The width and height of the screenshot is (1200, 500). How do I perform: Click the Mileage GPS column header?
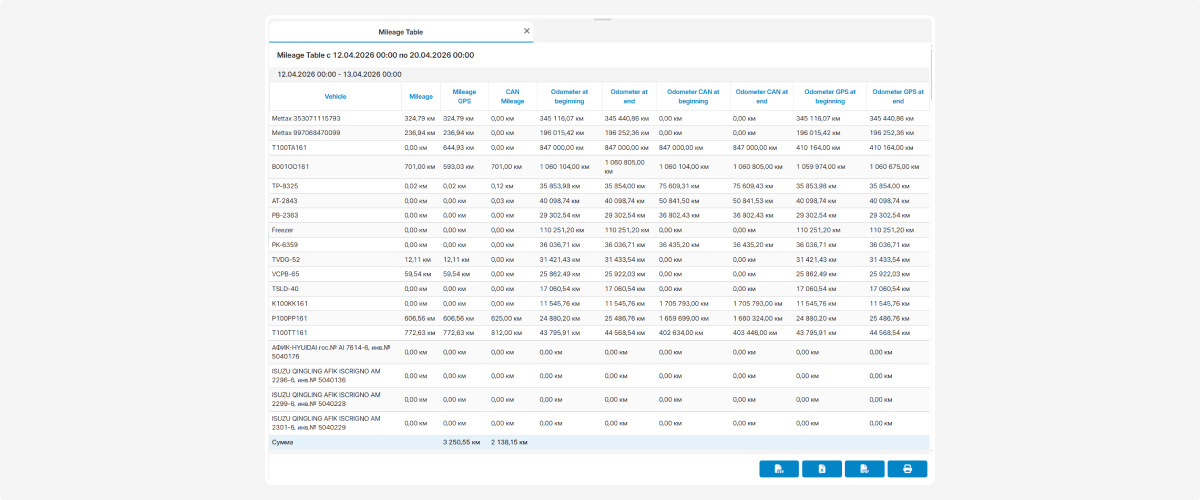(464, 97)
